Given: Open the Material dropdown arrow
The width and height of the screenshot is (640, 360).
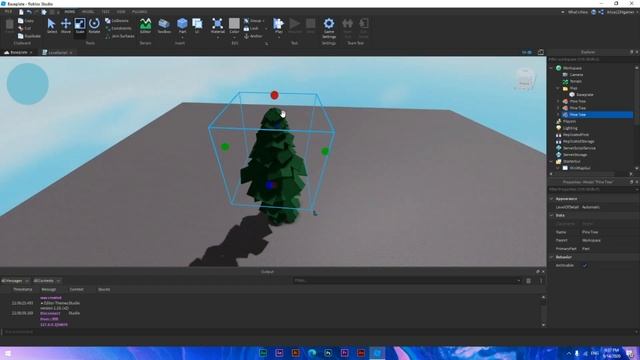Looking at the screenshot, I should point(218,38).
